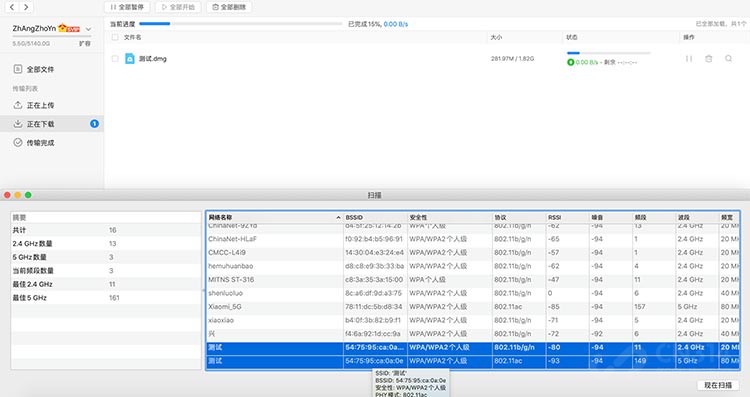The width and height of the screenshot is (750, 397).
Task: Select the Xiaomi_5G network row
Action: tap(473, 307)
